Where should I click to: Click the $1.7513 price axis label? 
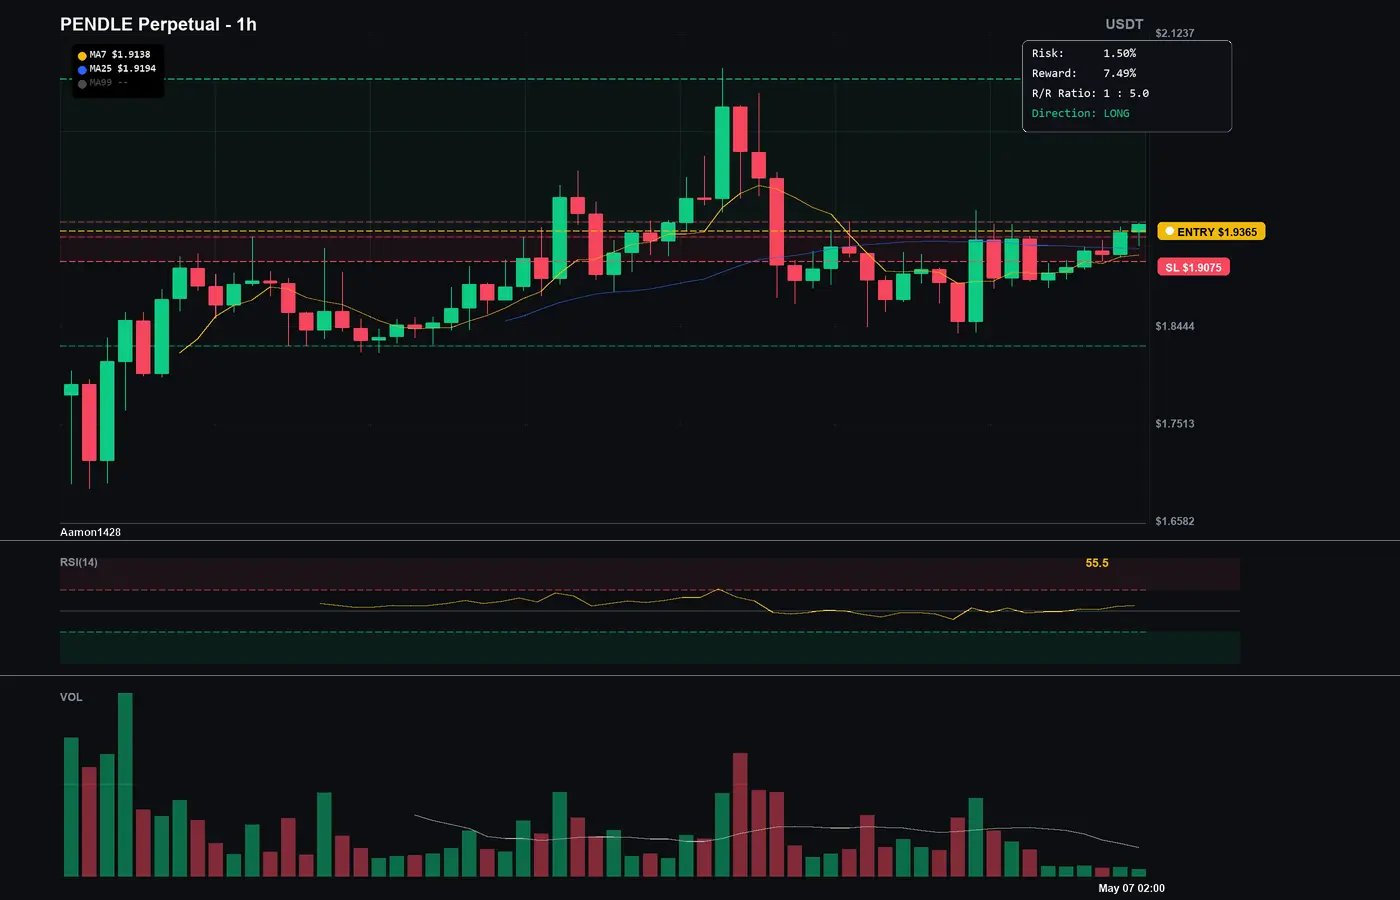point(1175,424)
